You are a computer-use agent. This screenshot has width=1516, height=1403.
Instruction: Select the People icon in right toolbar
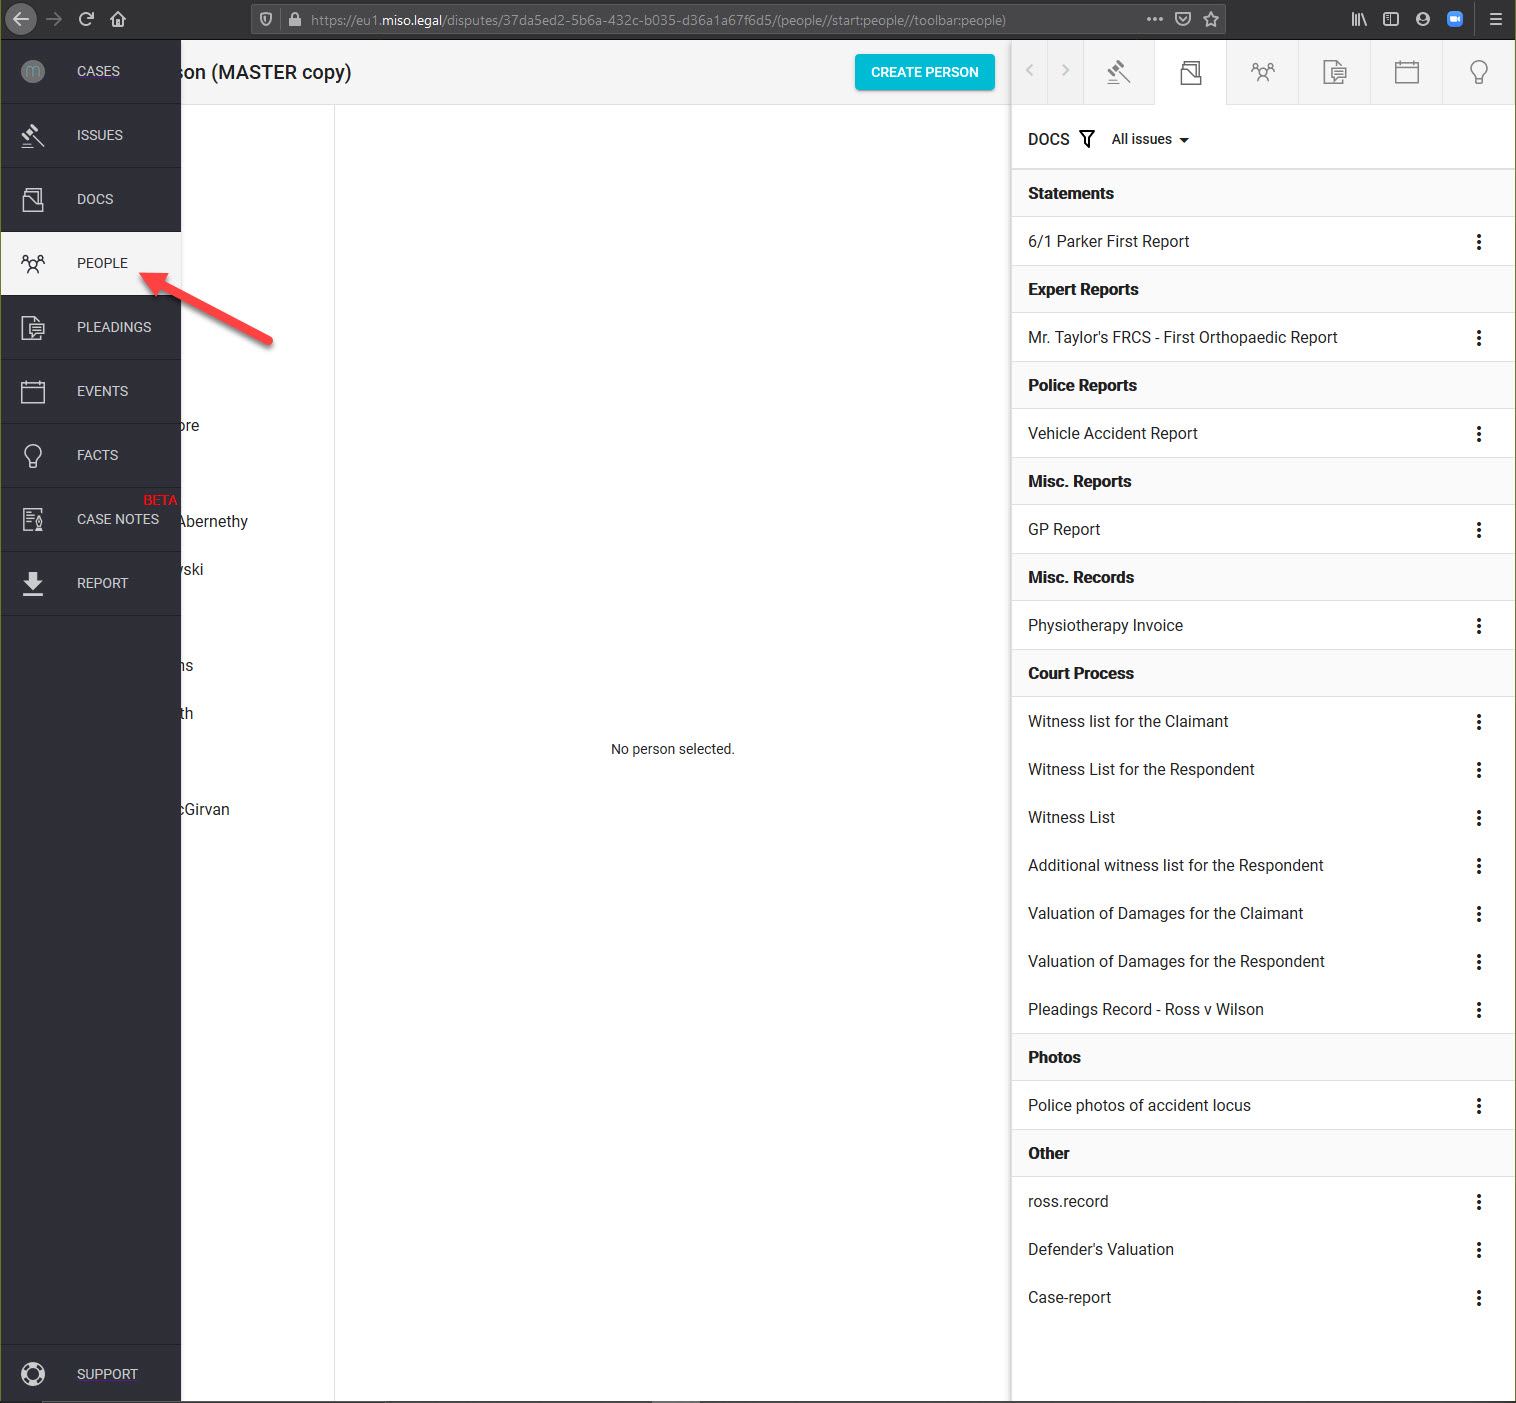point(1262,72)
